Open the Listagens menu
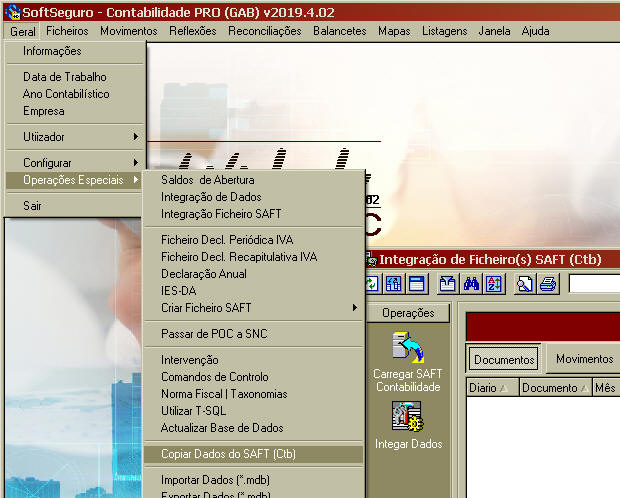Screen dimensions: 620x498 click(x=444, y=31)
